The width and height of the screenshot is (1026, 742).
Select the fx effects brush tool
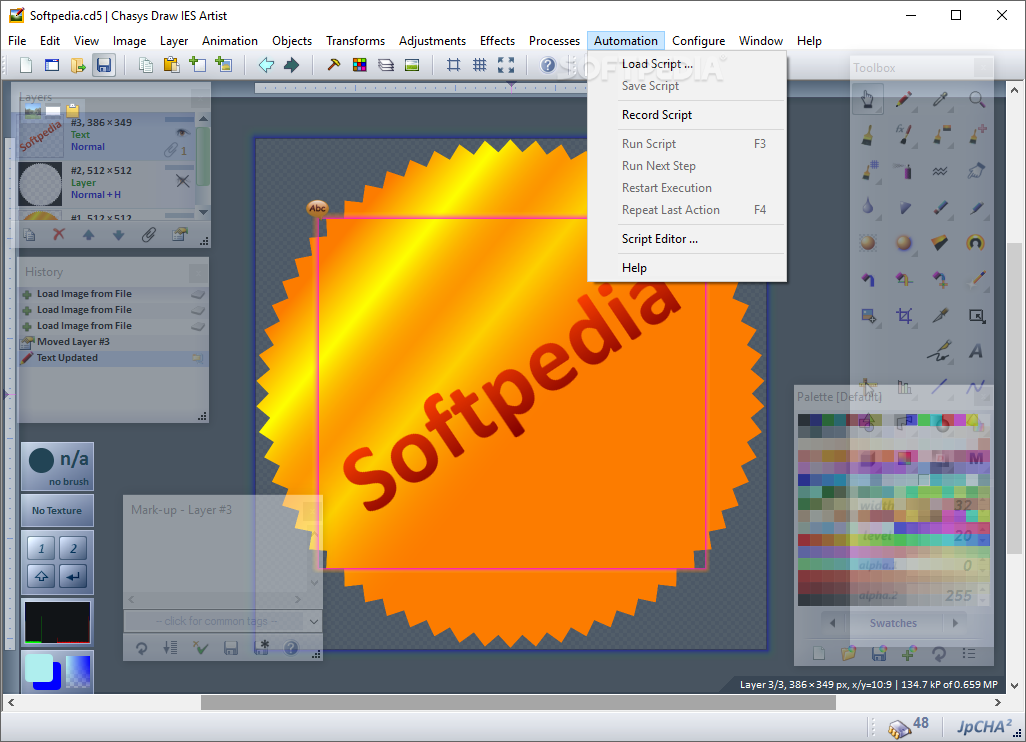tap(904, 135)
